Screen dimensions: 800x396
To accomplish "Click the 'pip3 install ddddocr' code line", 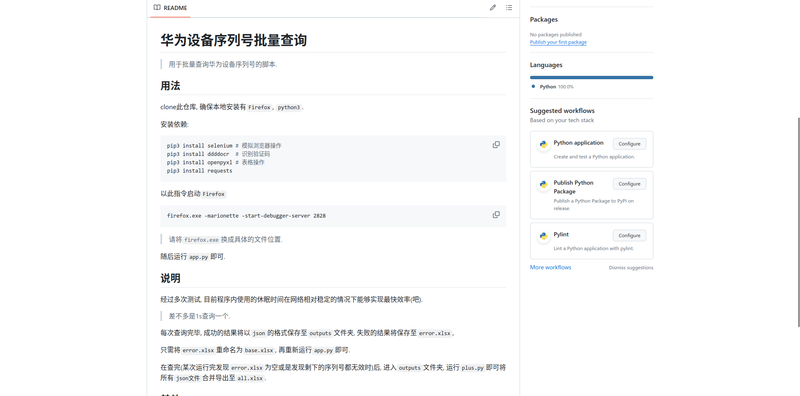I will (x=218, y=154).
